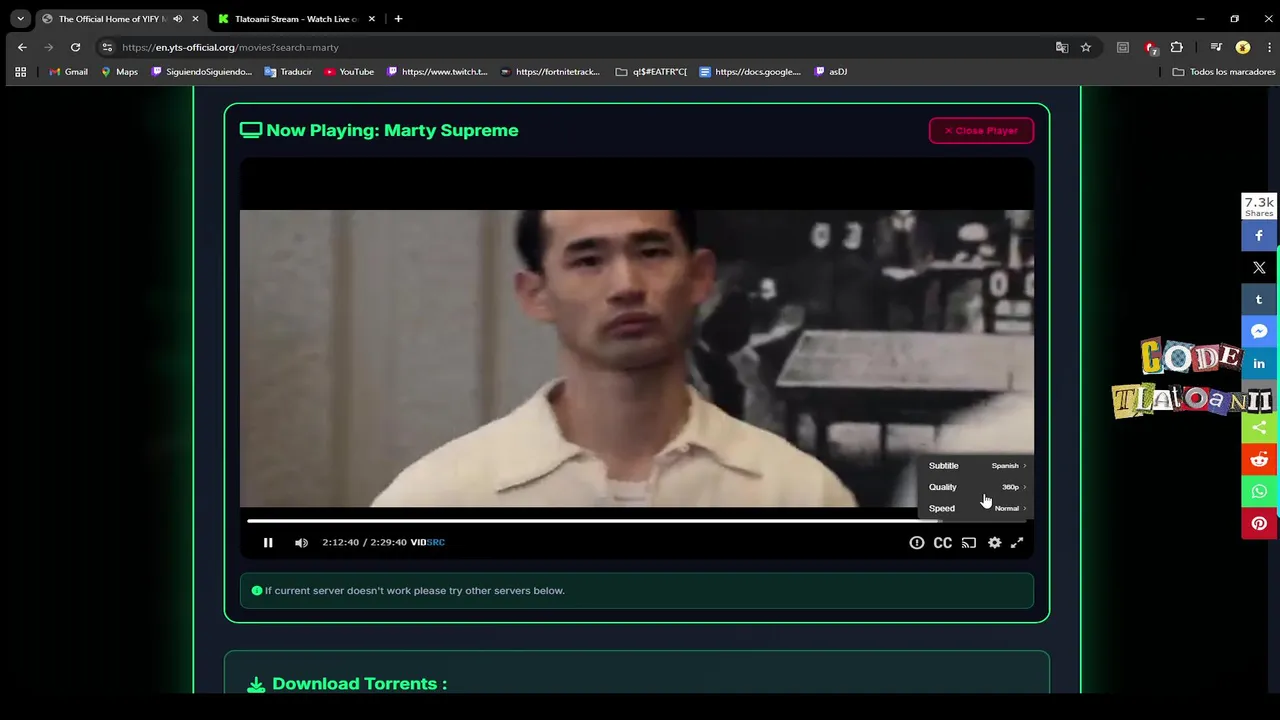Click the green ShareThis icon
1280x720 pixels.
point(1259,428)
